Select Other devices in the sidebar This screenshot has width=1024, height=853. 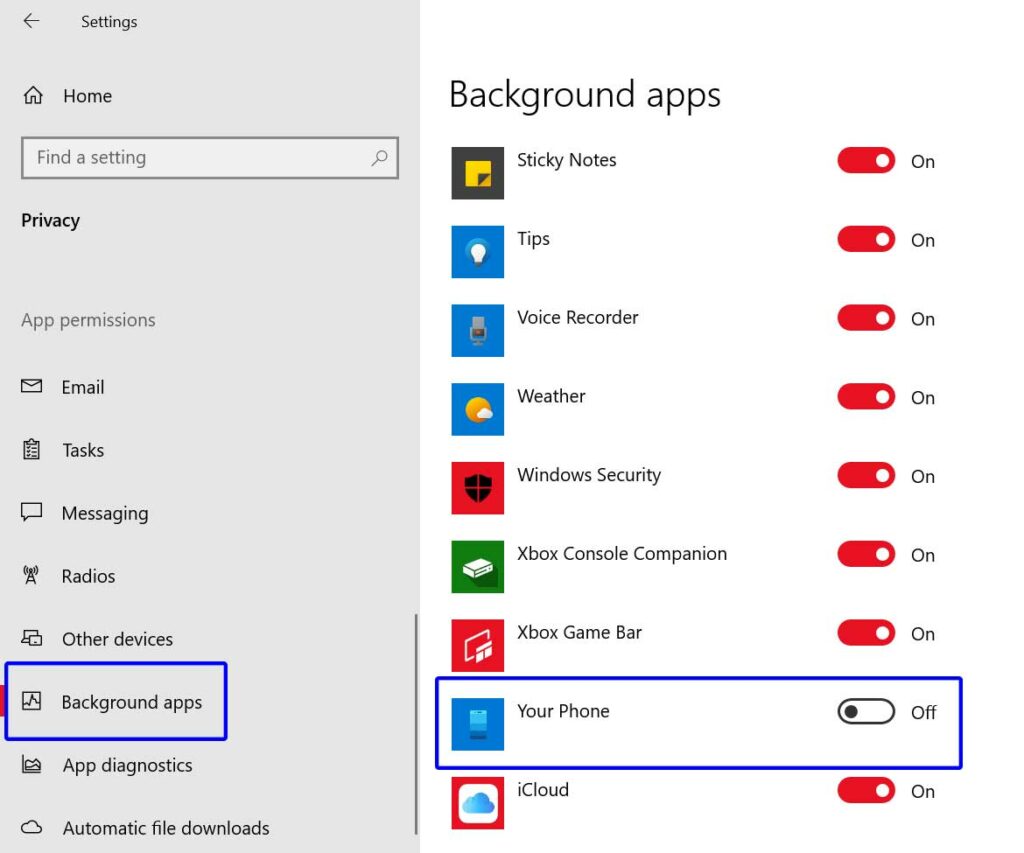118,639
